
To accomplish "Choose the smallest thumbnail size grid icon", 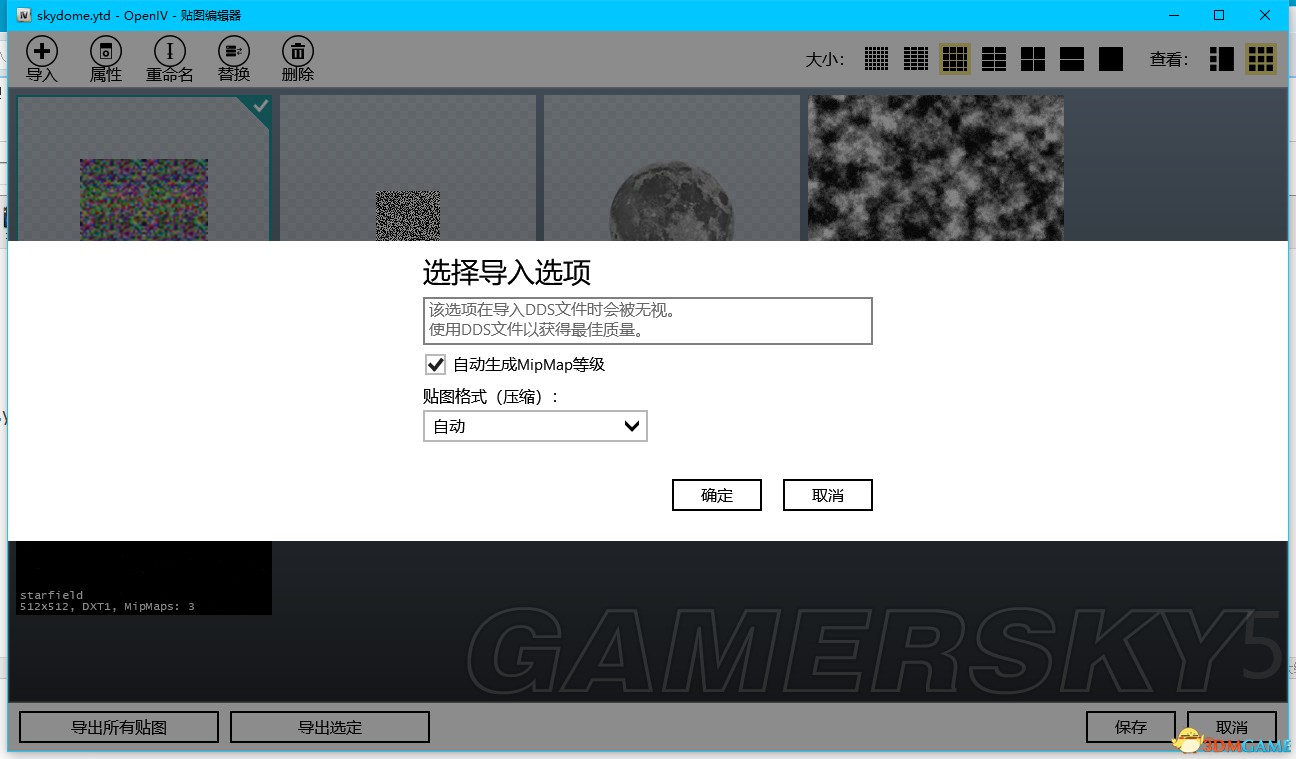I will tap(877, 59).
